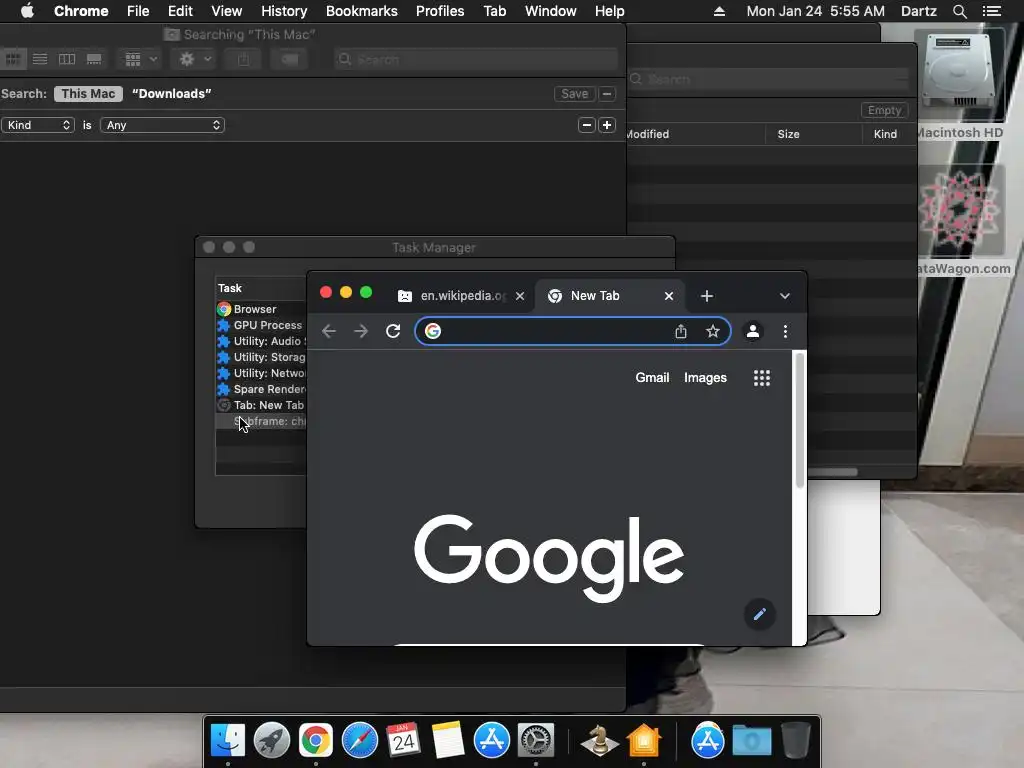Bookmark this tab with the star icon
Viewport: 1024px width, 768px height.
pyautogui.click(x=712, y=331)
